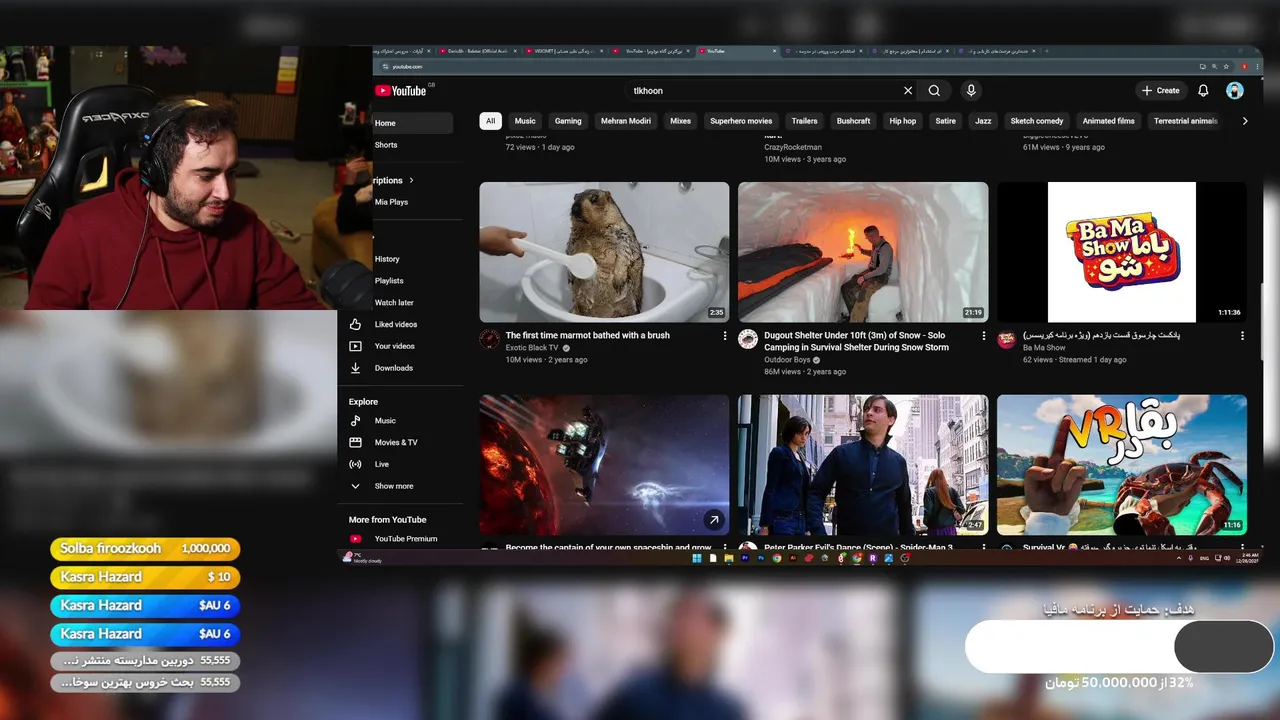Click the Windows Start button in taskbar
Image resolution: width=1280 pixels, height=720 pixels.
click(696, 559)
